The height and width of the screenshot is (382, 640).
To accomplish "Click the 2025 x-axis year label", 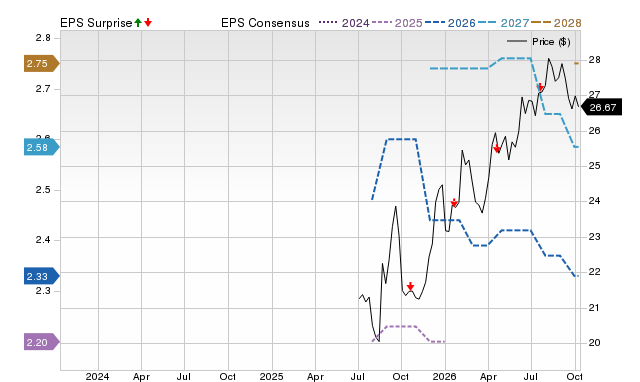I will [x=271, y=376].
